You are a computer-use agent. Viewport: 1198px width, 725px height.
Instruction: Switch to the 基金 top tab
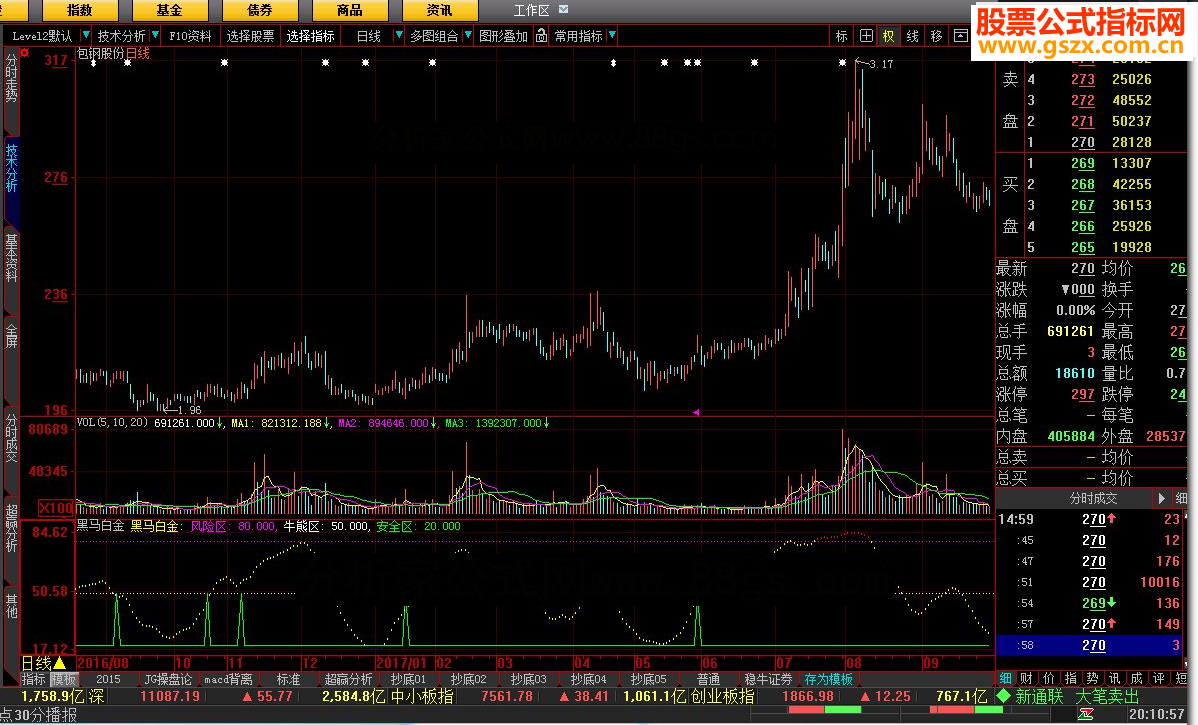[x=170, y=11]
